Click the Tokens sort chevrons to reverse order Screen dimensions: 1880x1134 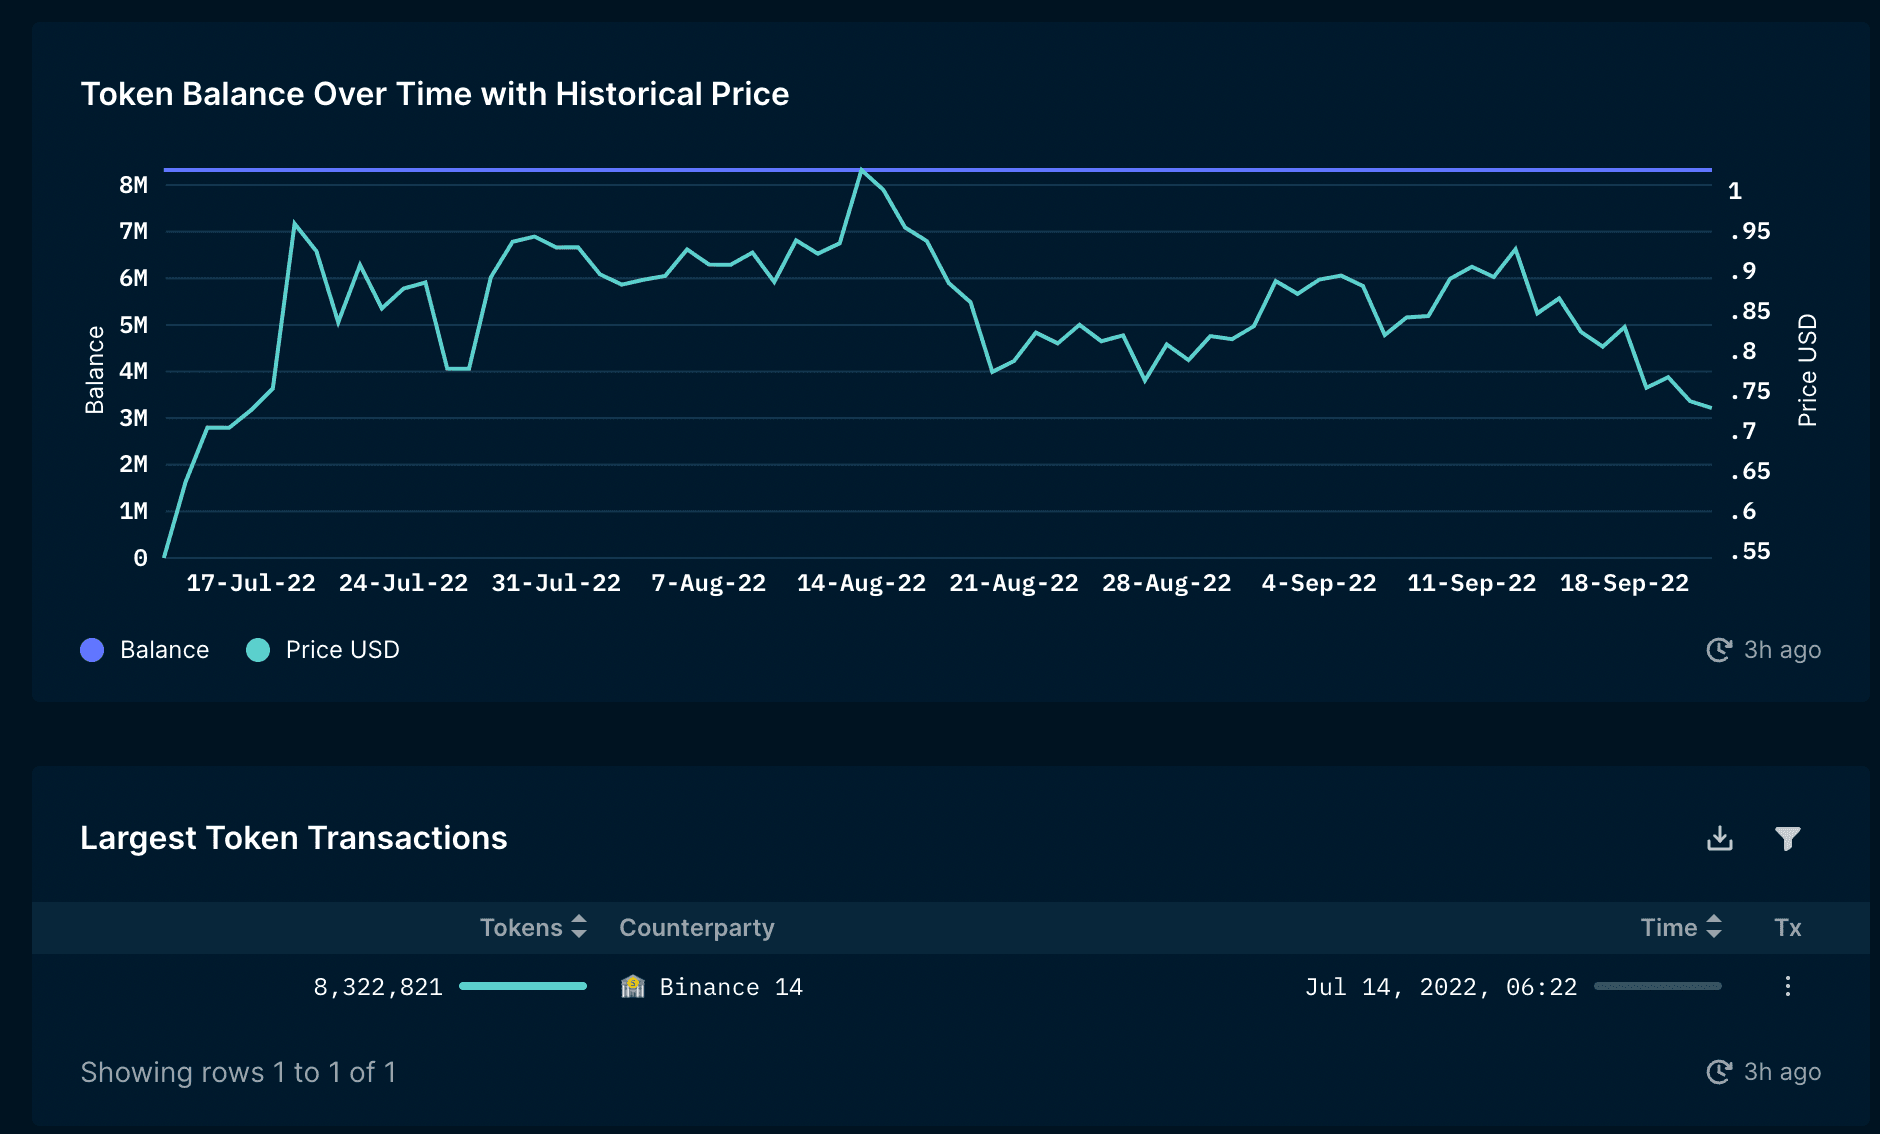coord(578,928)
